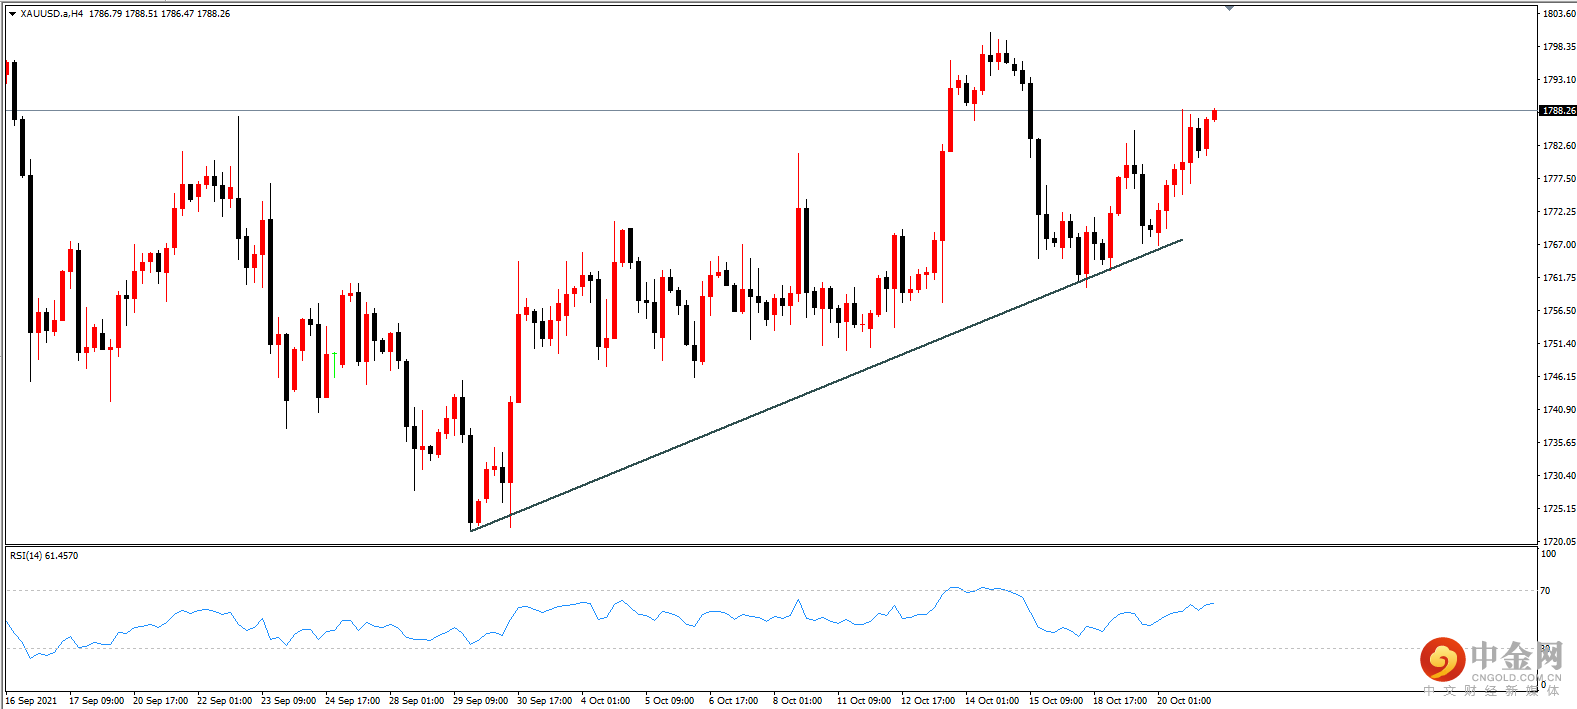Click price axis label 1782.60

[1559, 146]
